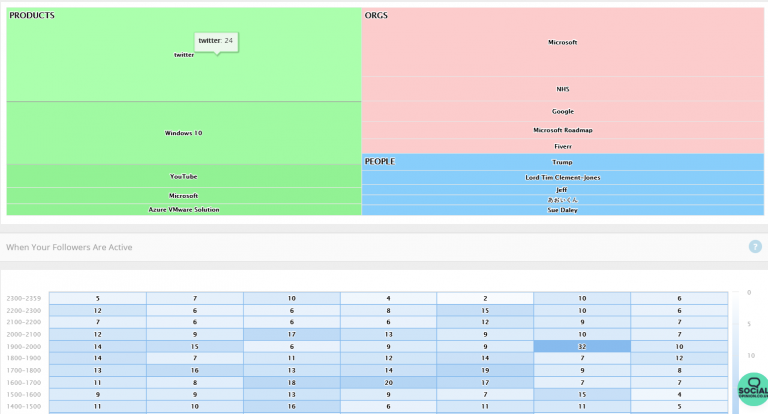Click the PRODUCTS category heading
The width and height of the screenshot is (768, 414).
(x=32, y=15)
